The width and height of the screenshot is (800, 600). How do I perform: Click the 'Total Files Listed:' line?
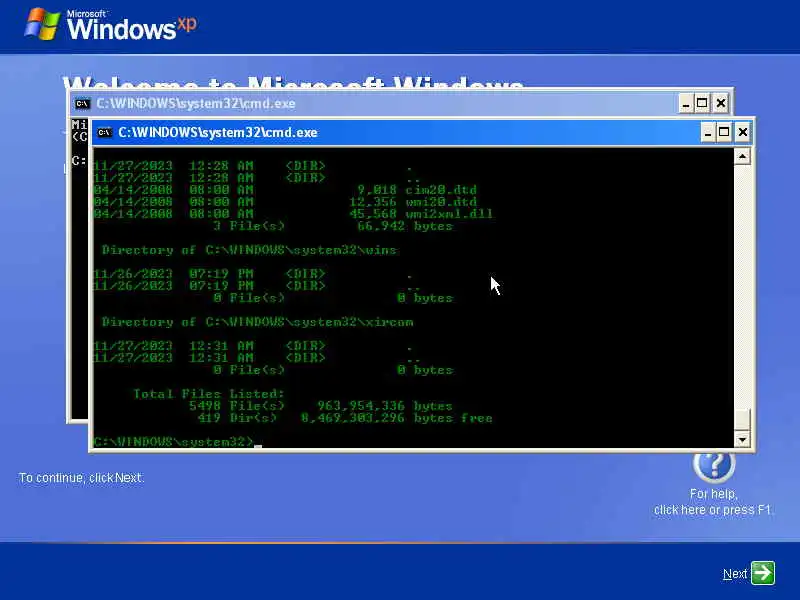click(x=208, y=394)
